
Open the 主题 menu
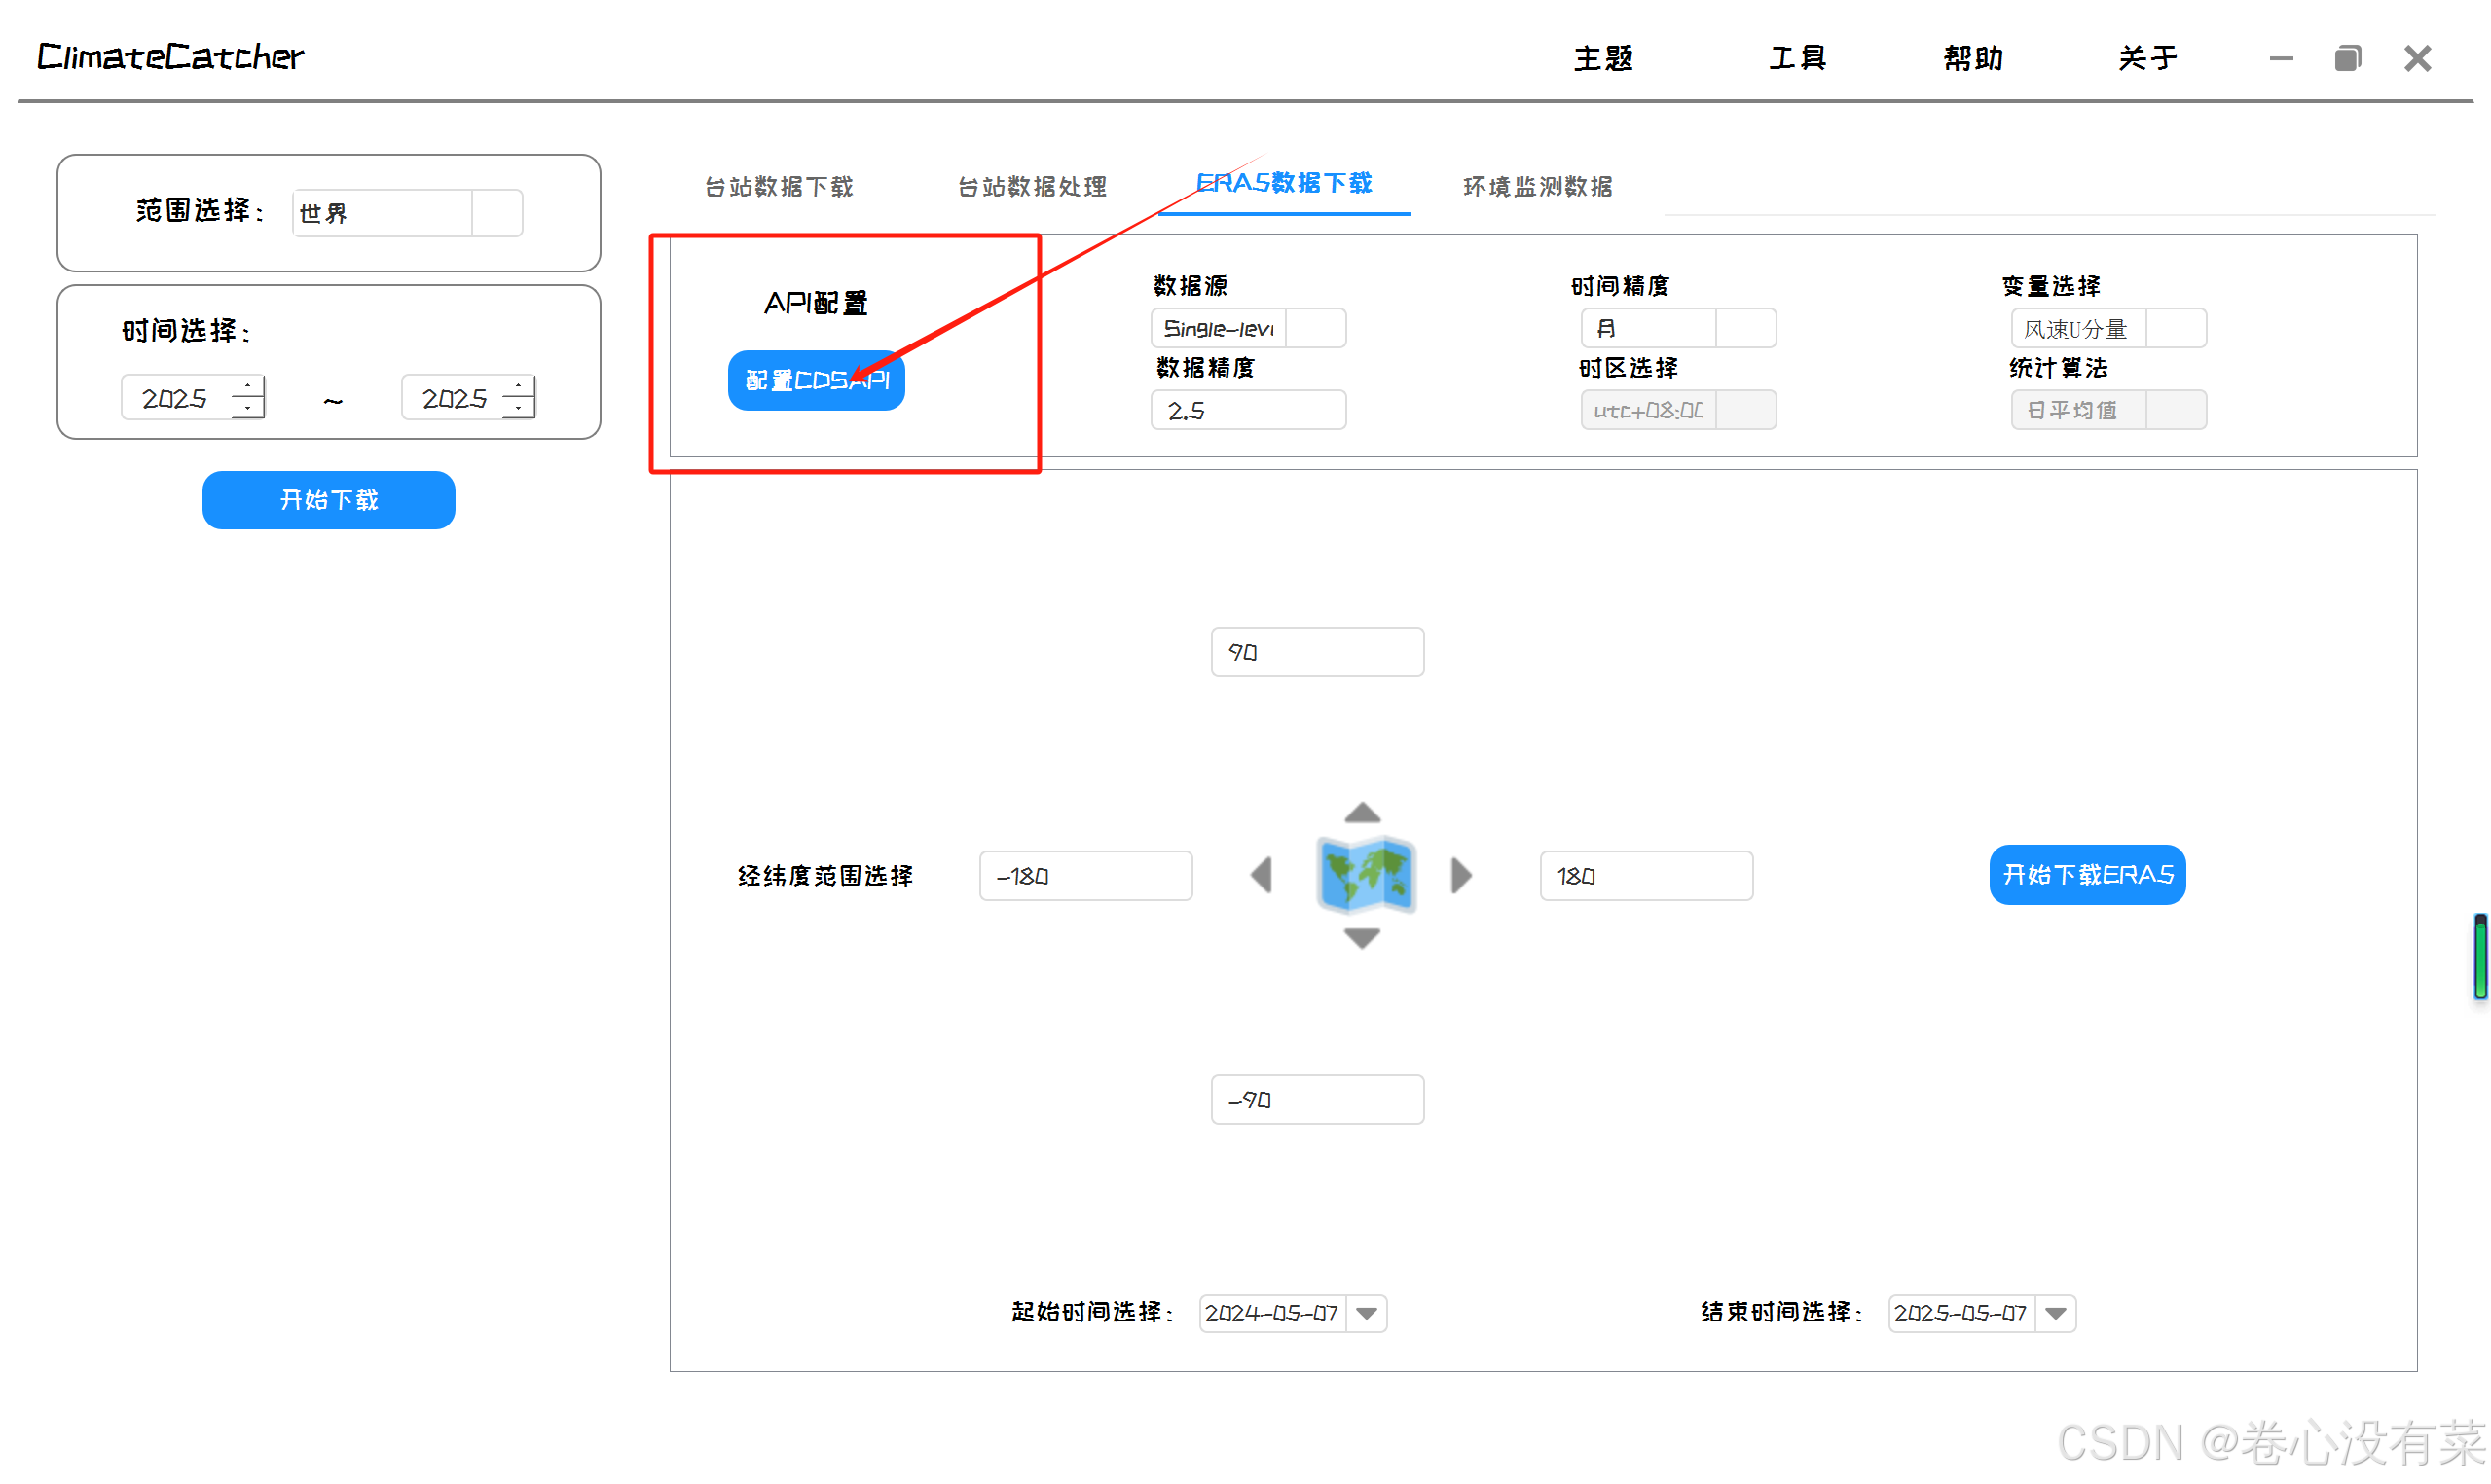(x=1603, y=58)
